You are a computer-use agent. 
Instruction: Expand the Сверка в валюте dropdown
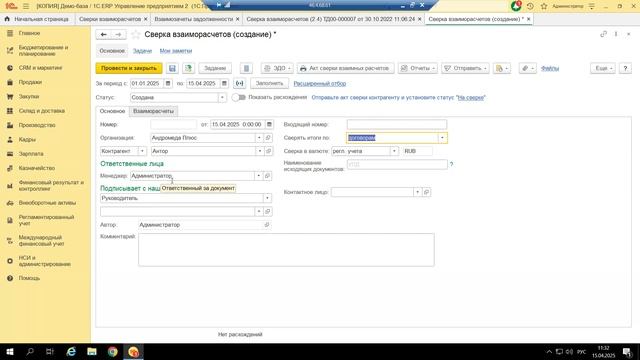pos(394,151)
